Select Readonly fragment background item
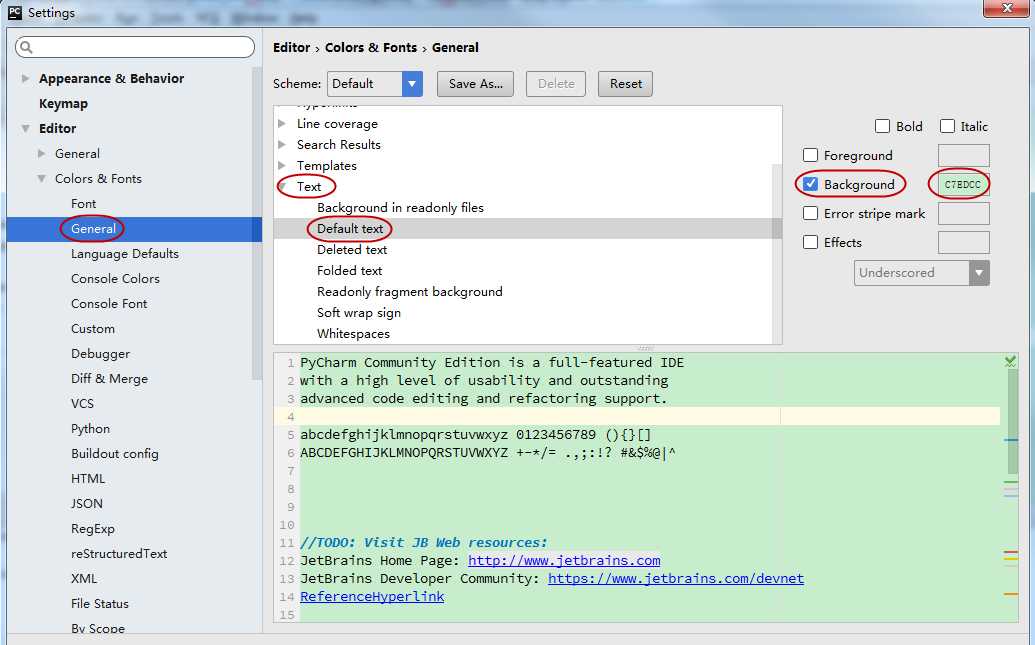1035x645 pixels. [409, 292]
